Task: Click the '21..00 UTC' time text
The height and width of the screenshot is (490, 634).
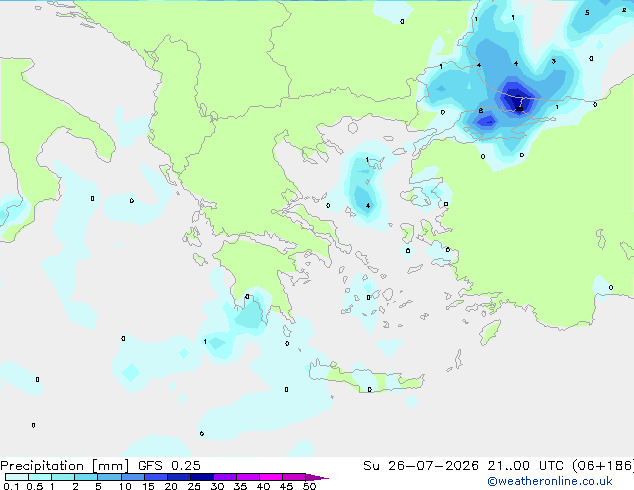Action: coord(525,466)
